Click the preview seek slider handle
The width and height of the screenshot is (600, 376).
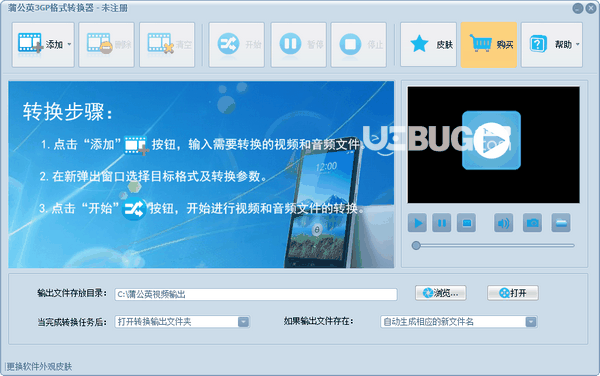(x=416, y=246)
